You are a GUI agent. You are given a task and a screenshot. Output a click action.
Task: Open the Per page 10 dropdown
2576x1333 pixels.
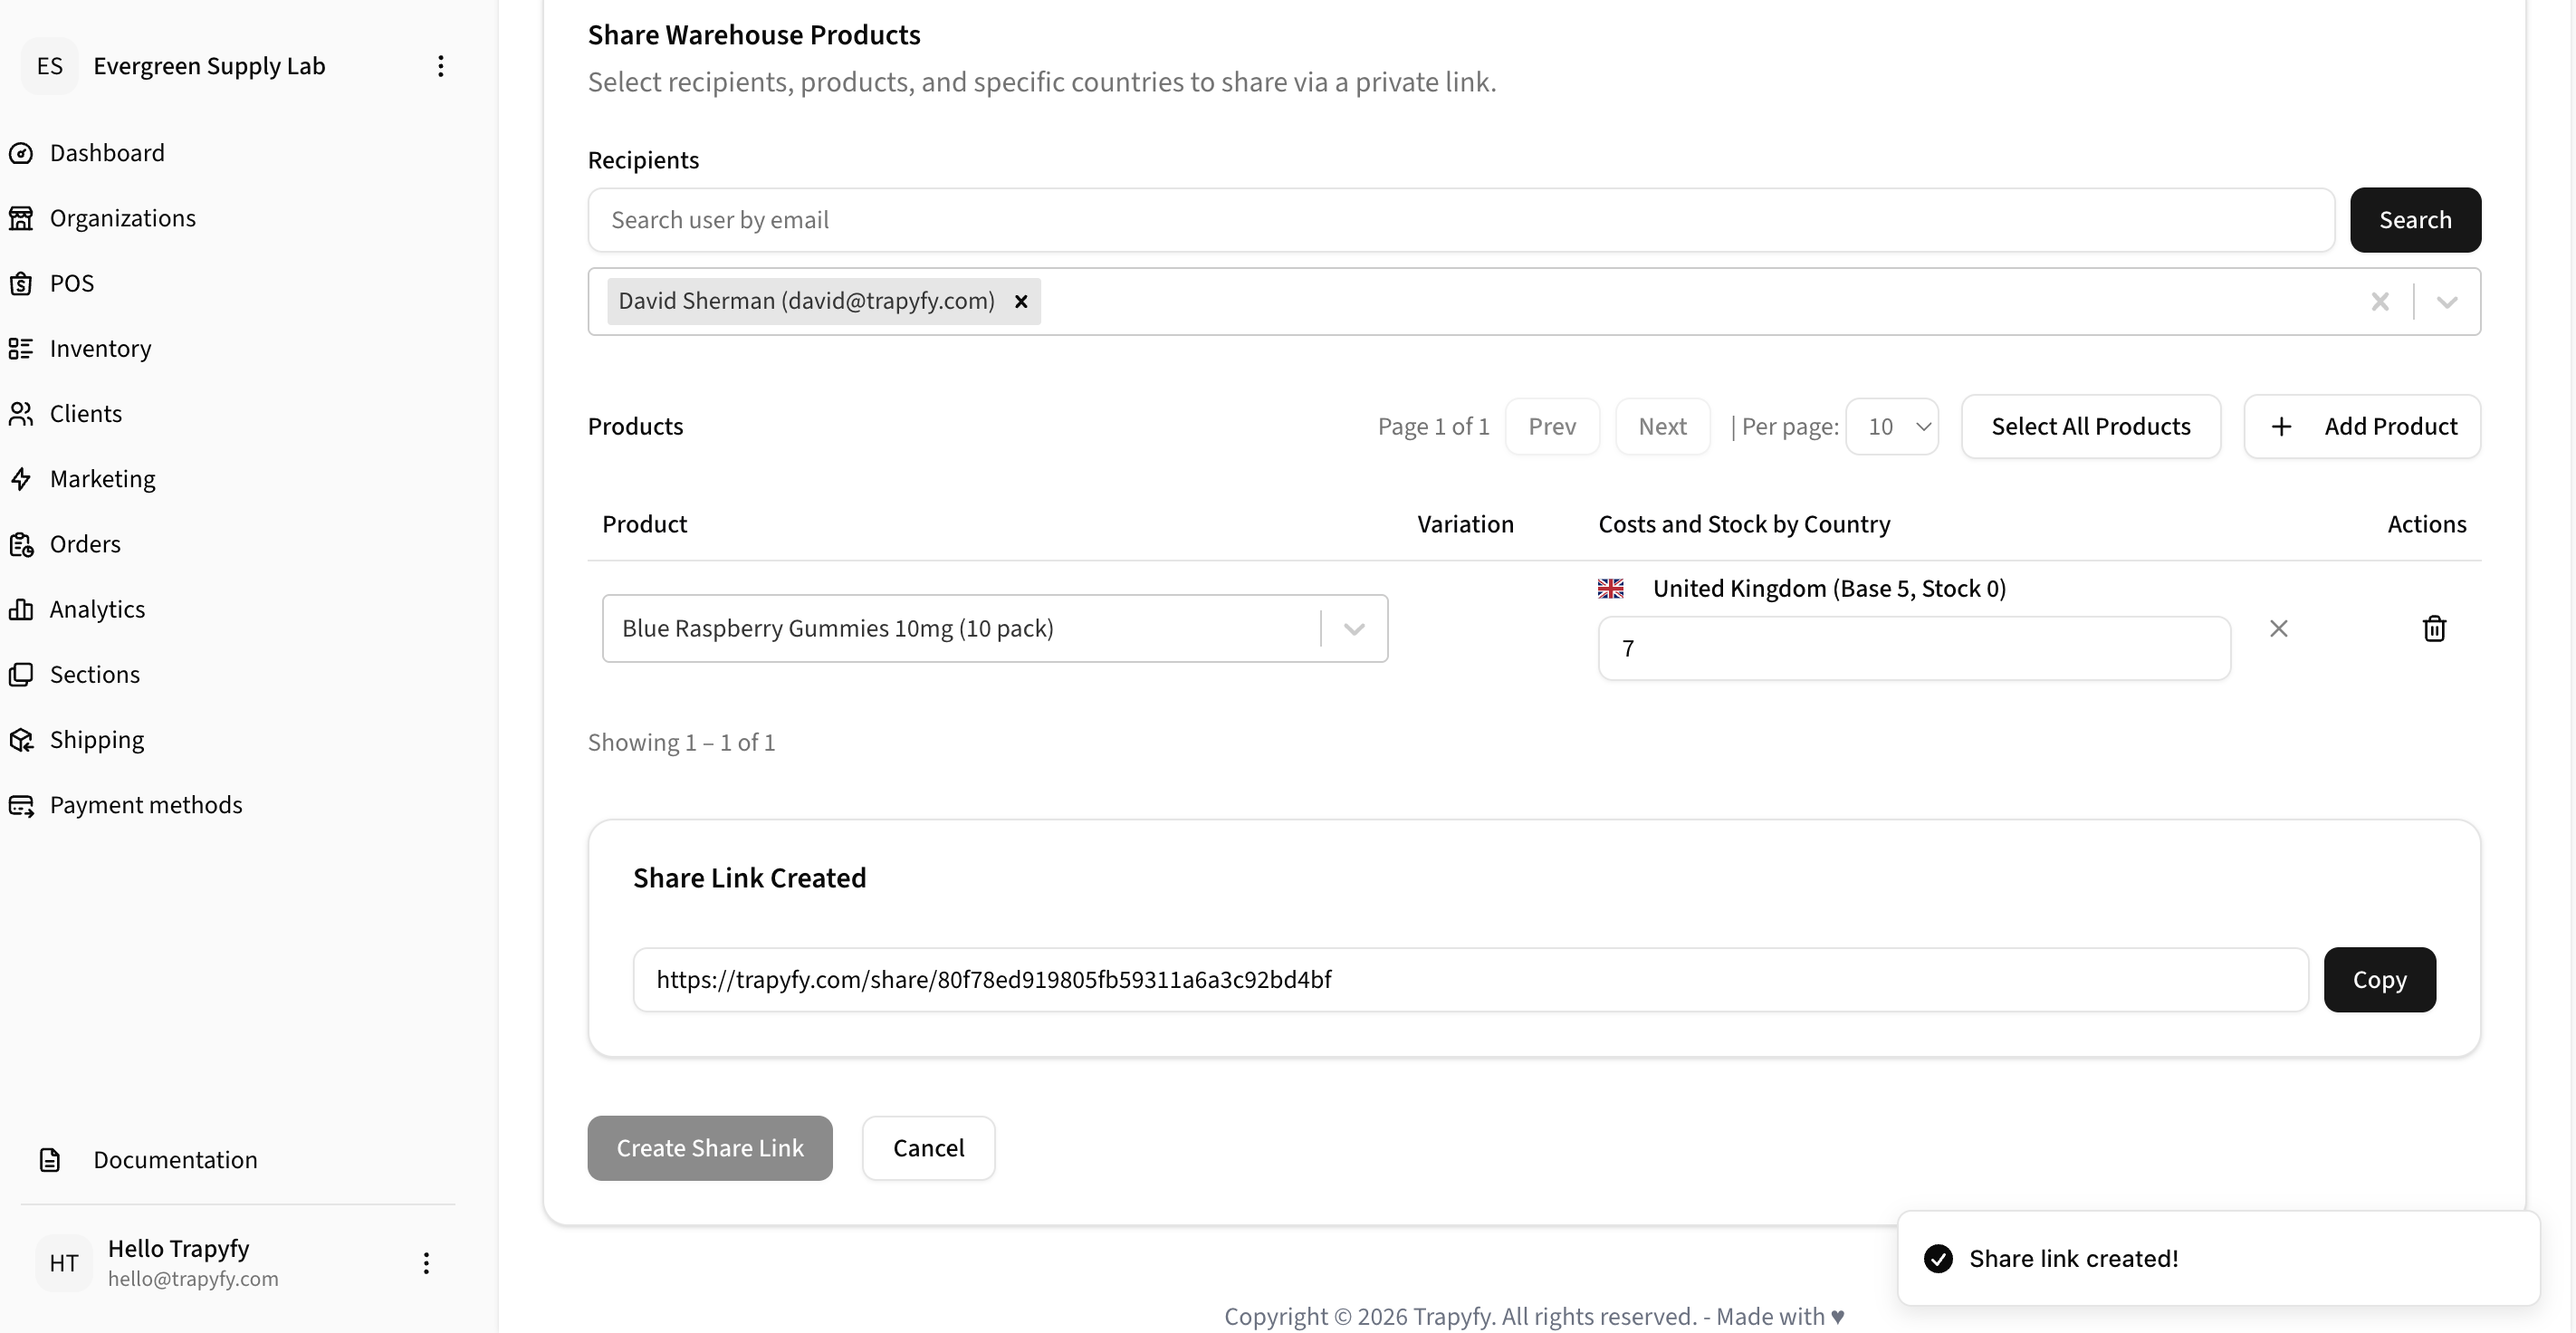pyautogui.click(x=1892, y=427)
